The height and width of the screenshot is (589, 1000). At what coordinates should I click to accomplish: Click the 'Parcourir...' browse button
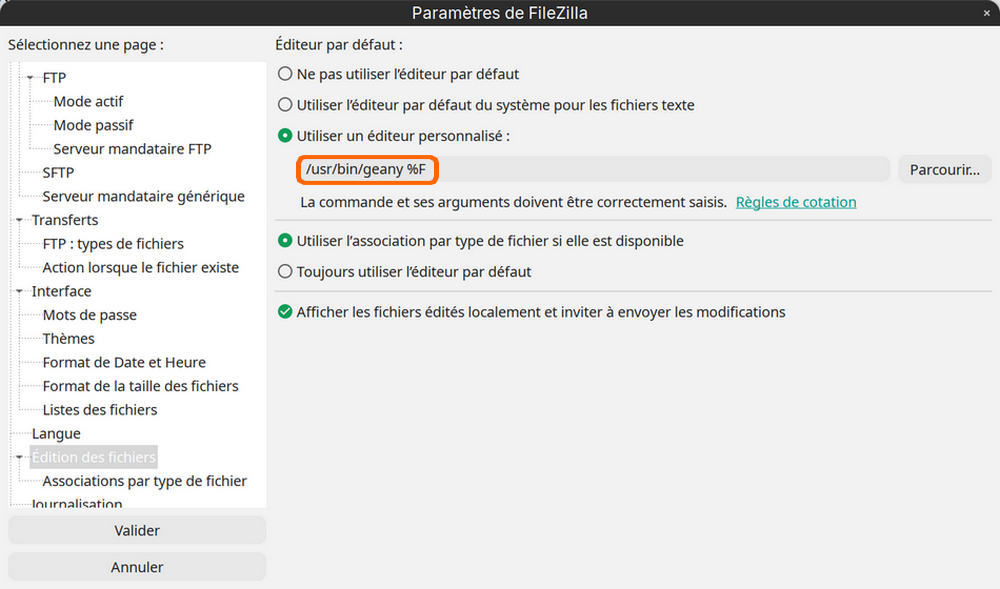944,170
